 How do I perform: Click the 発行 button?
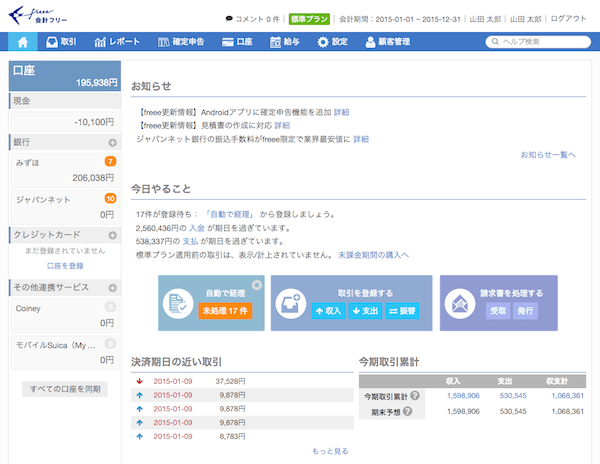[x=525, y=311]
